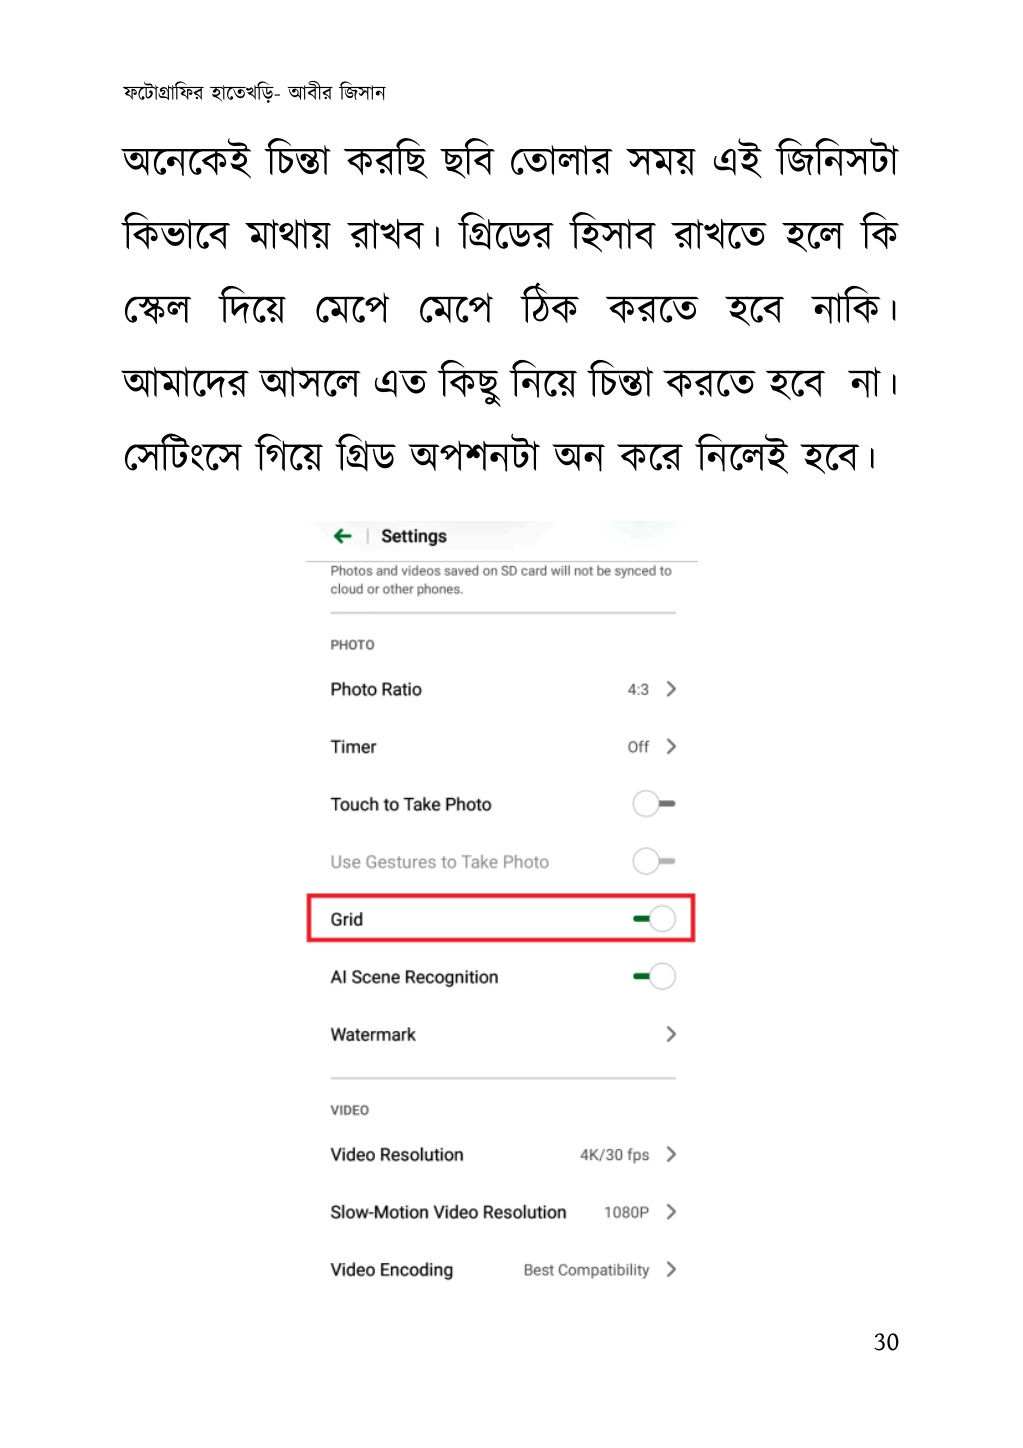Click the Best Compatibility value
1023x1448 pixels.
pos(586,1270)
